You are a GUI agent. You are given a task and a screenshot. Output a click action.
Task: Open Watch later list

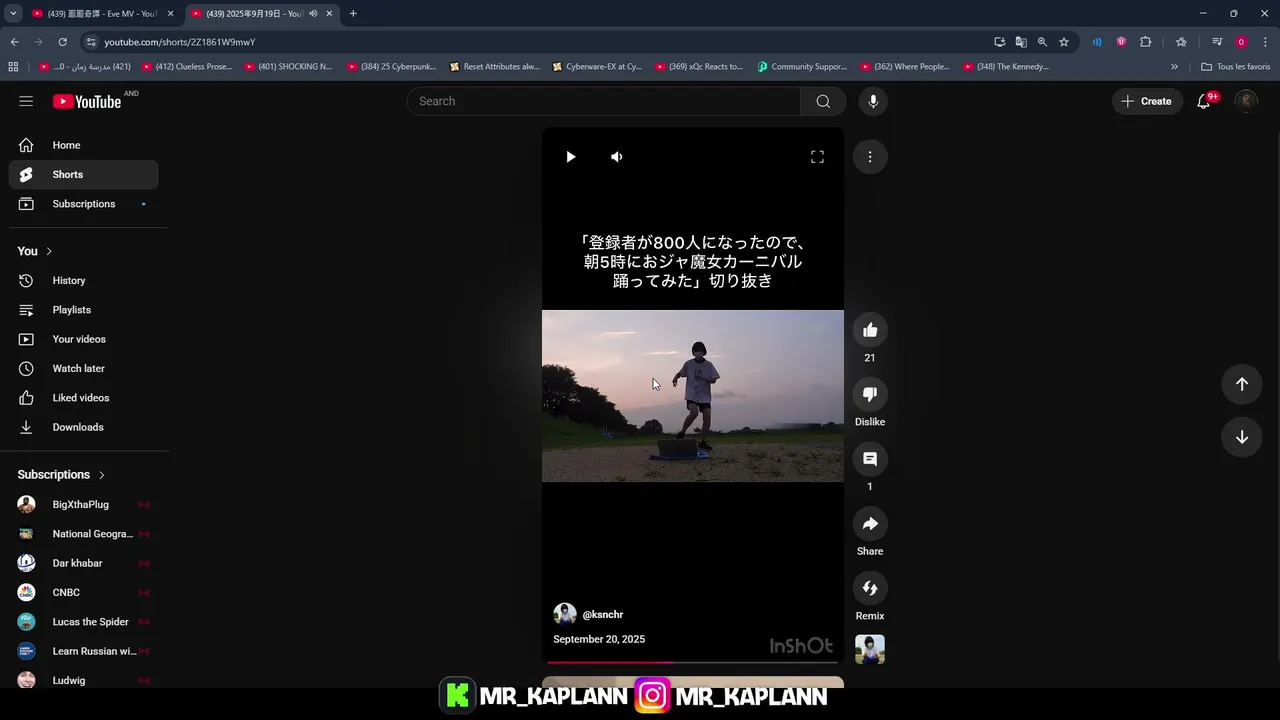point(84,369)
